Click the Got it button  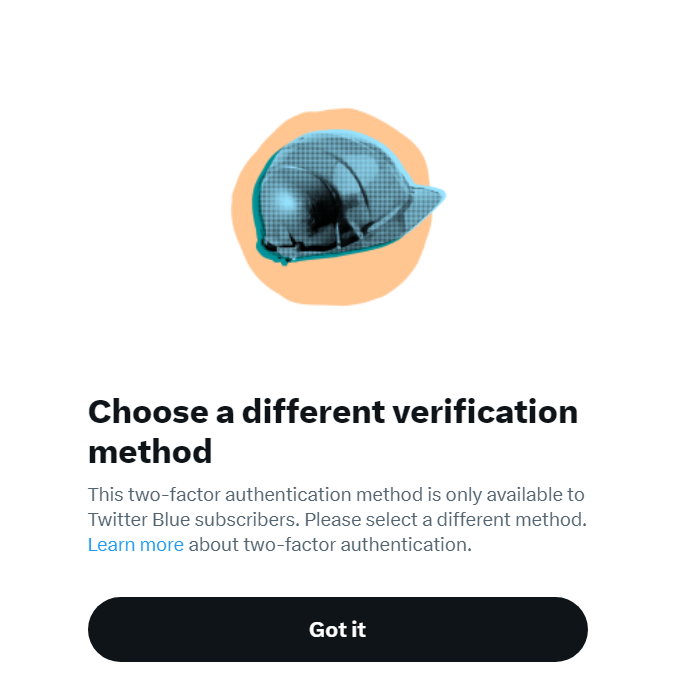(337, 629)
